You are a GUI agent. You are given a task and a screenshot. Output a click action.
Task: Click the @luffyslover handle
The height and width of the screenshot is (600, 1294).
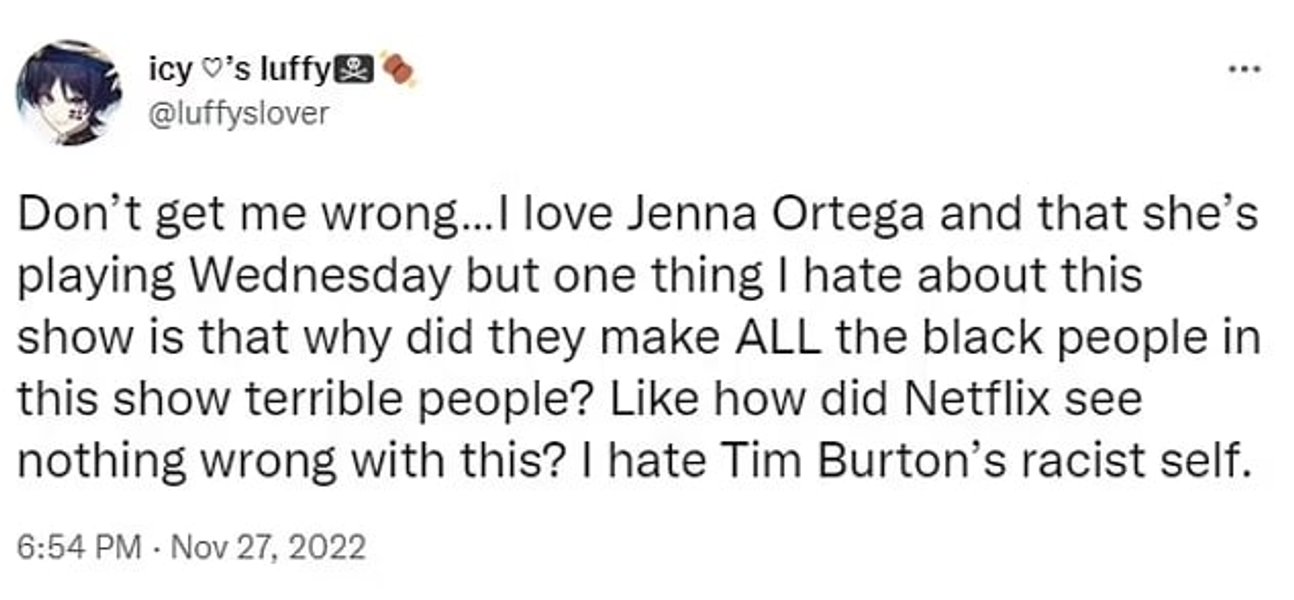click(x=237, y=113)
